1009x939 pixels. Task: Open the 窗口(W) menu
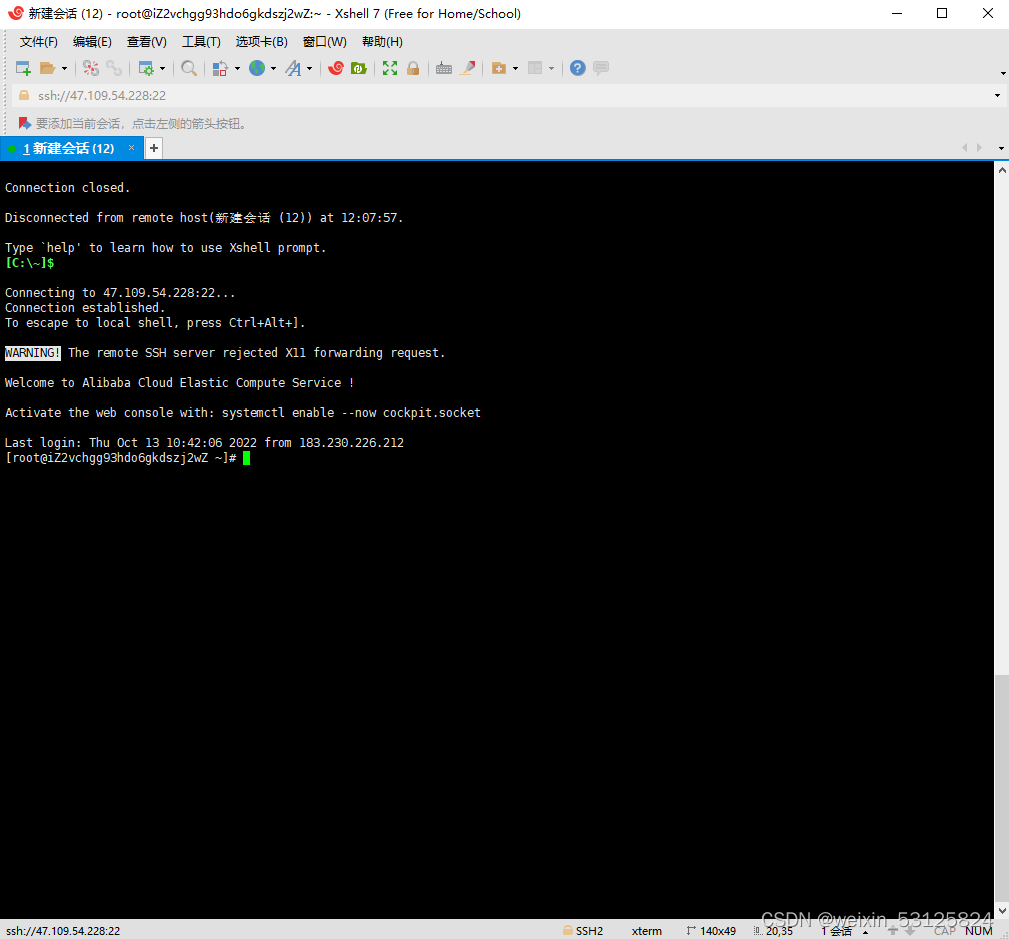[324, 42]
